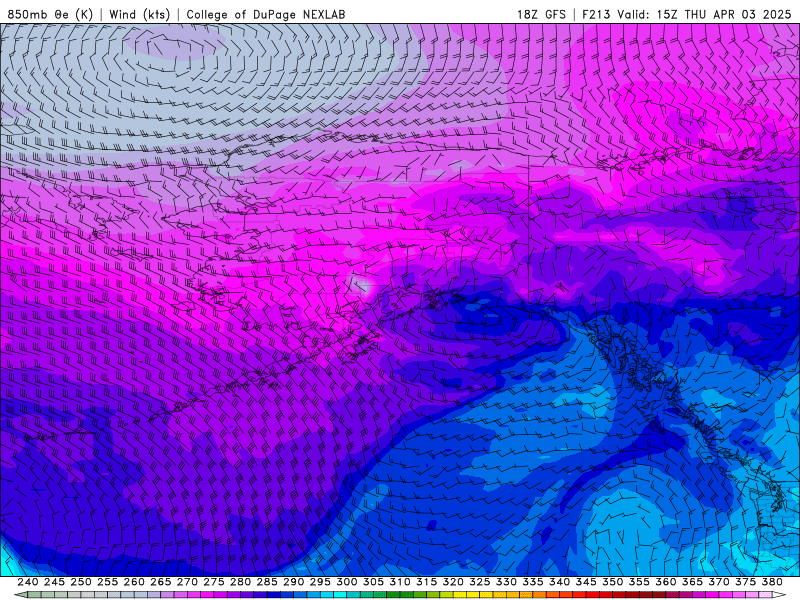Click the 300 value on the color scale

tap(347, 582)
